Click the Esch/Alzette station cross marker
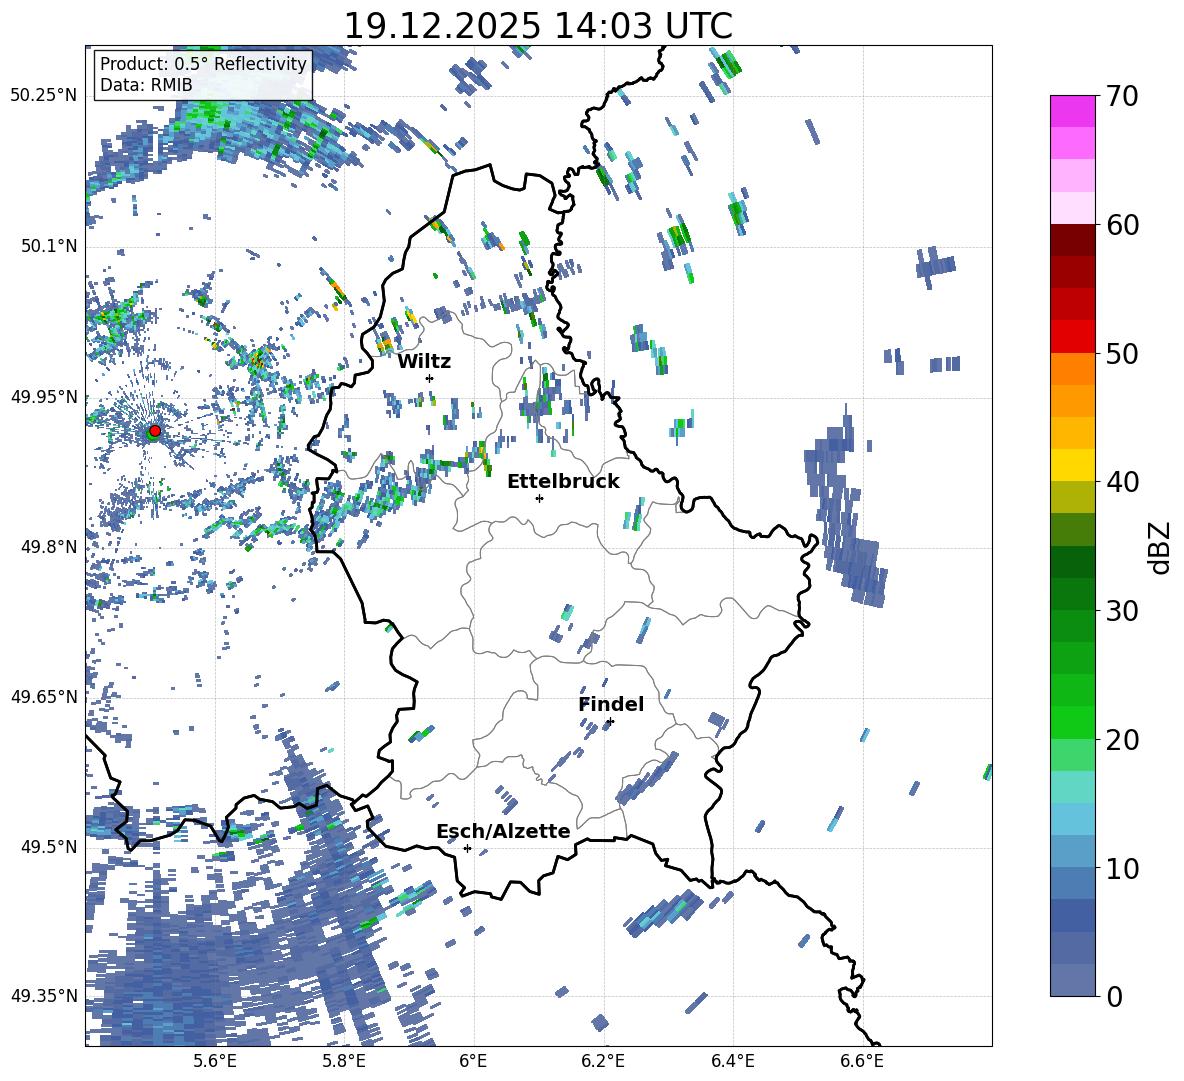The width and height of the screenshot is (1184, 1081). pos(467,848)
